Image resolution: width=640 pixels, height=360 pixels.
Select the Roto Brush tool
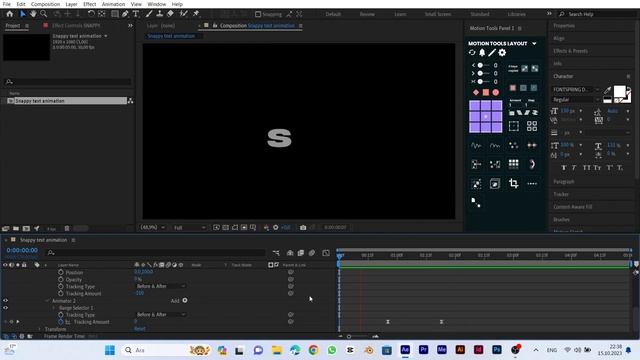click(184, 14)
